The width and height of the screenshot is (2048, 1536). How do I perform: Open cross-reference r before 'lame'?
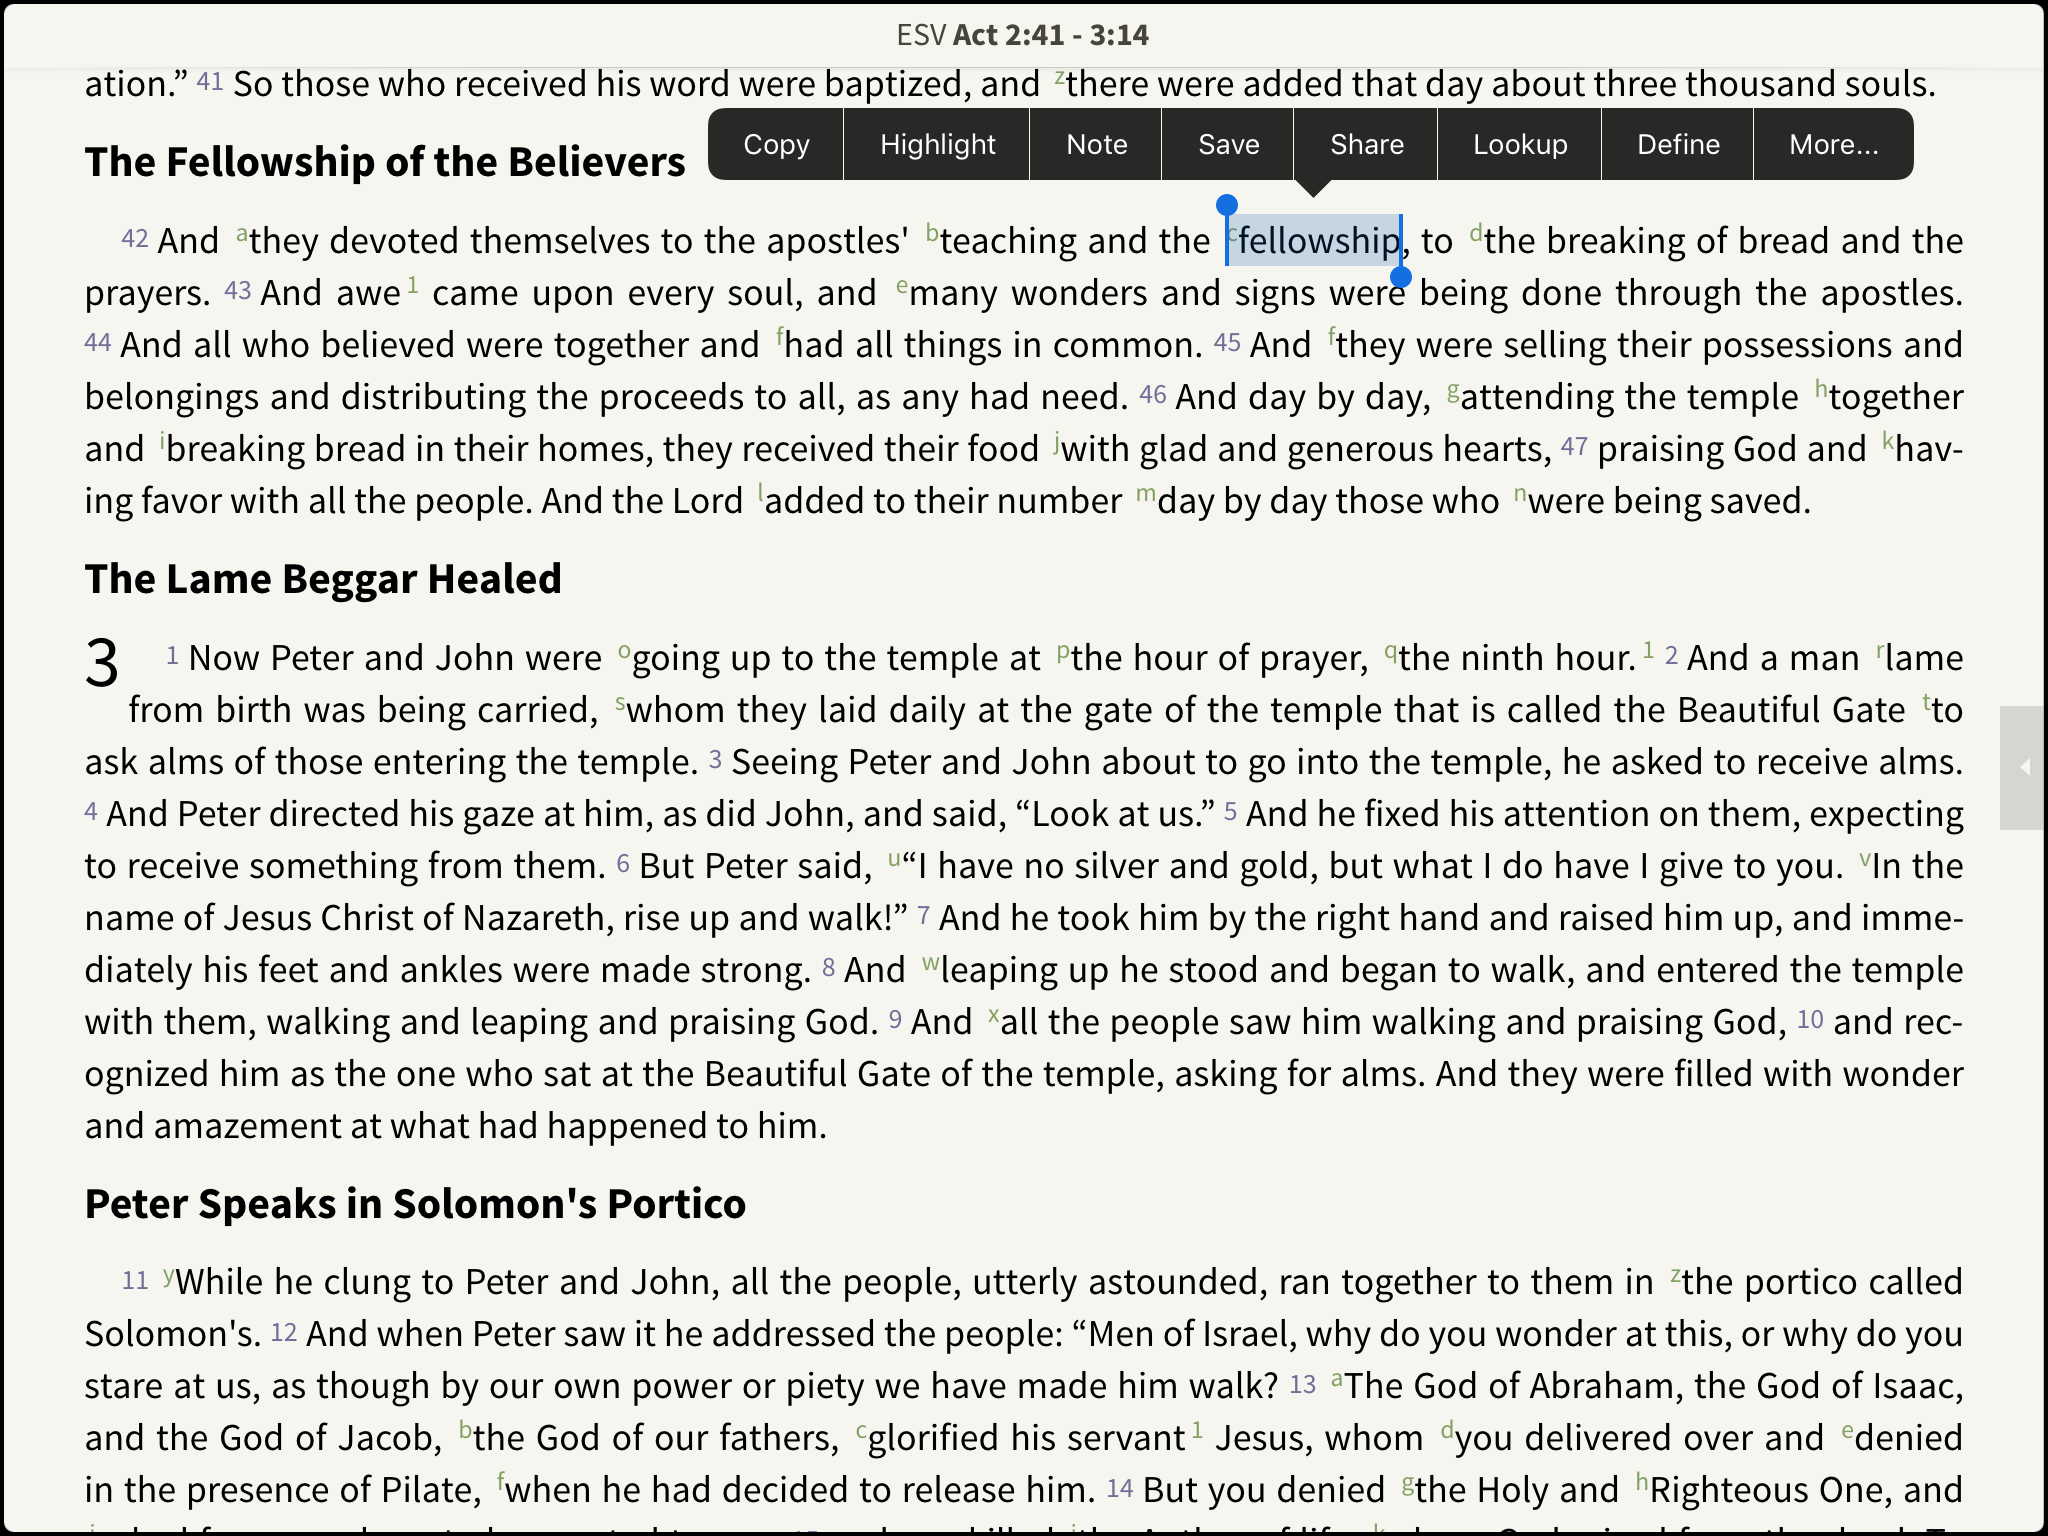[1880, 649]
